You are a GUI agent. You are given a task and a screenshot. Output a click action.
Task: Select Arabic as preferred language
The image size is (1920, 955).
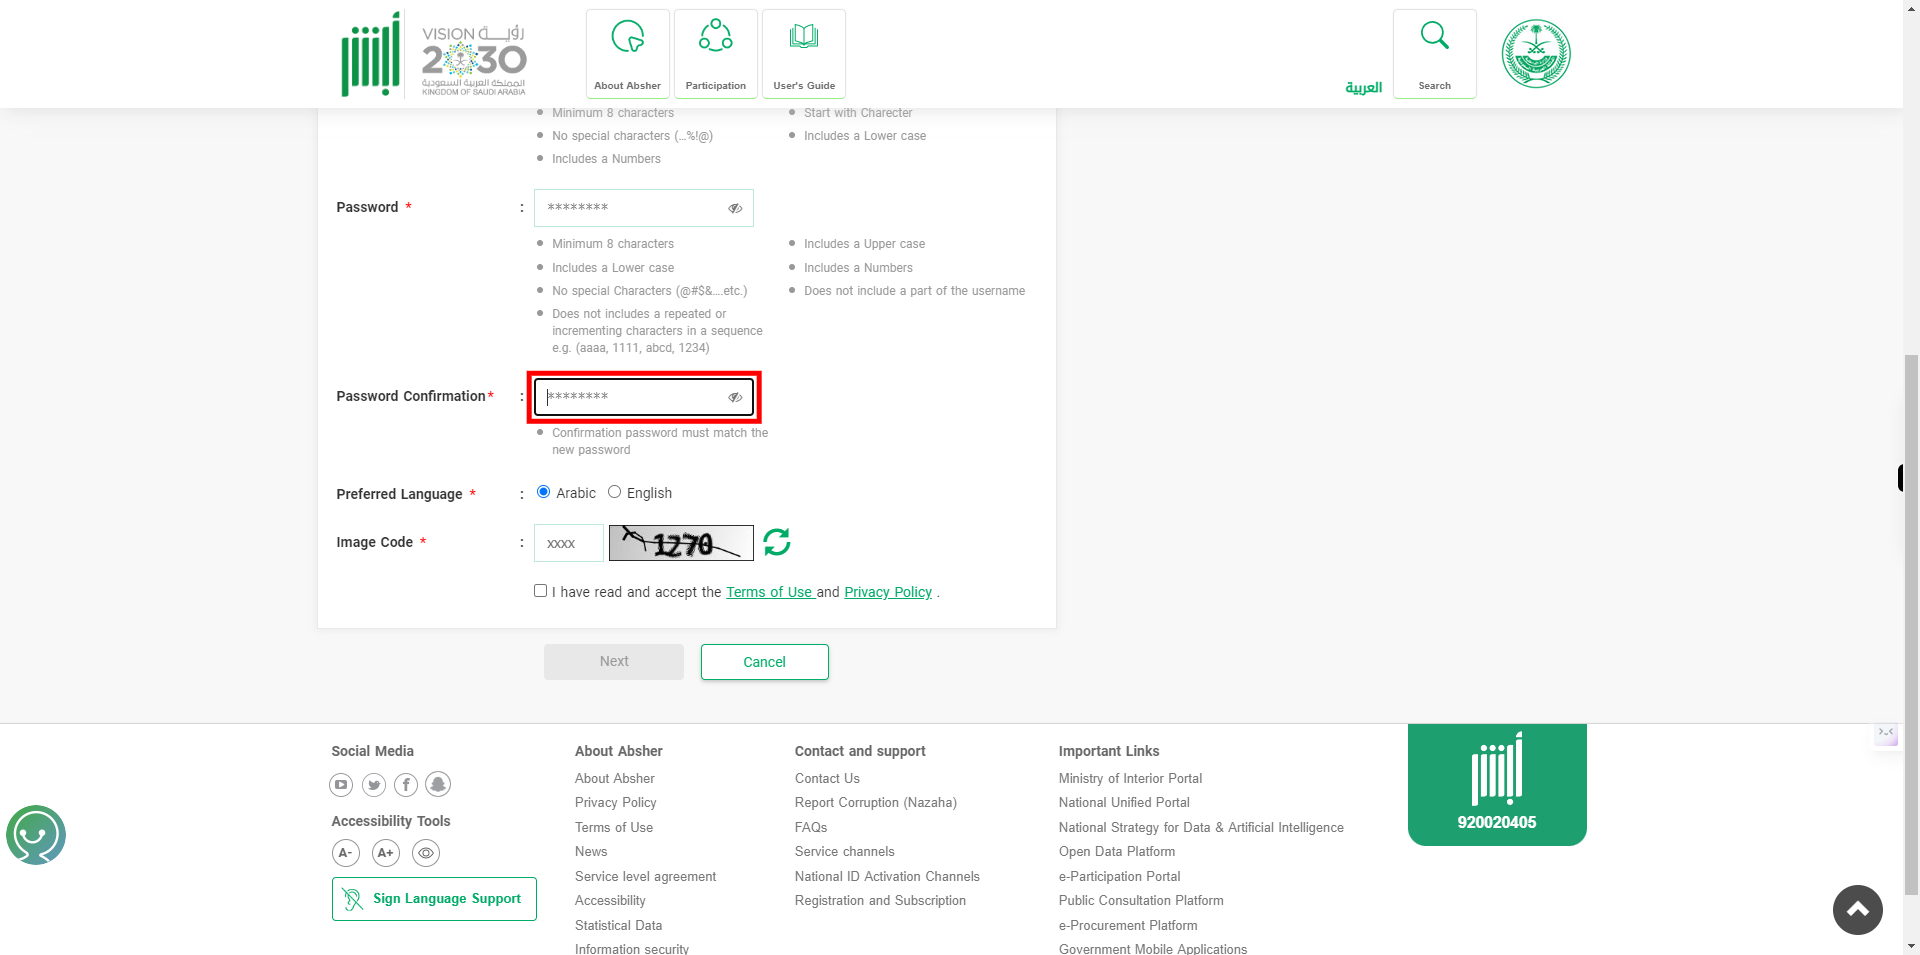543,492
